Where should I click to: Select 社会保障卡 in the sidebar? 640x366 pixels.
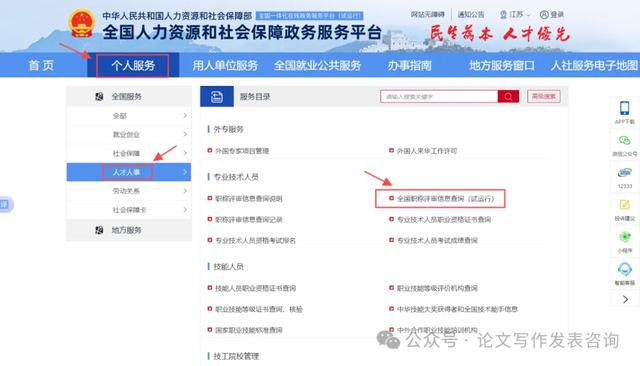tap(129, 210)
